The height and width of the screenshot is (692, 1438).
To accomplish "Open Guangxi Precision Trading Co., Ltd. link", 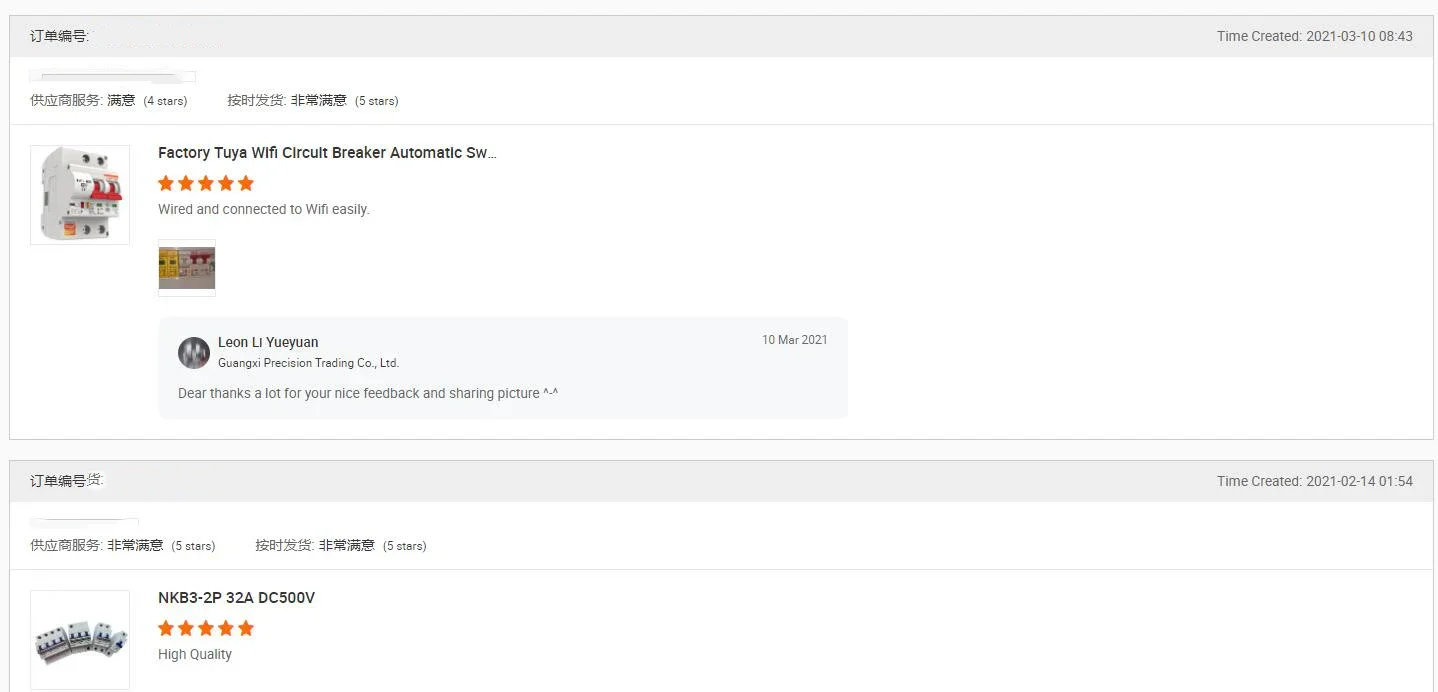I will click(308, 363).
